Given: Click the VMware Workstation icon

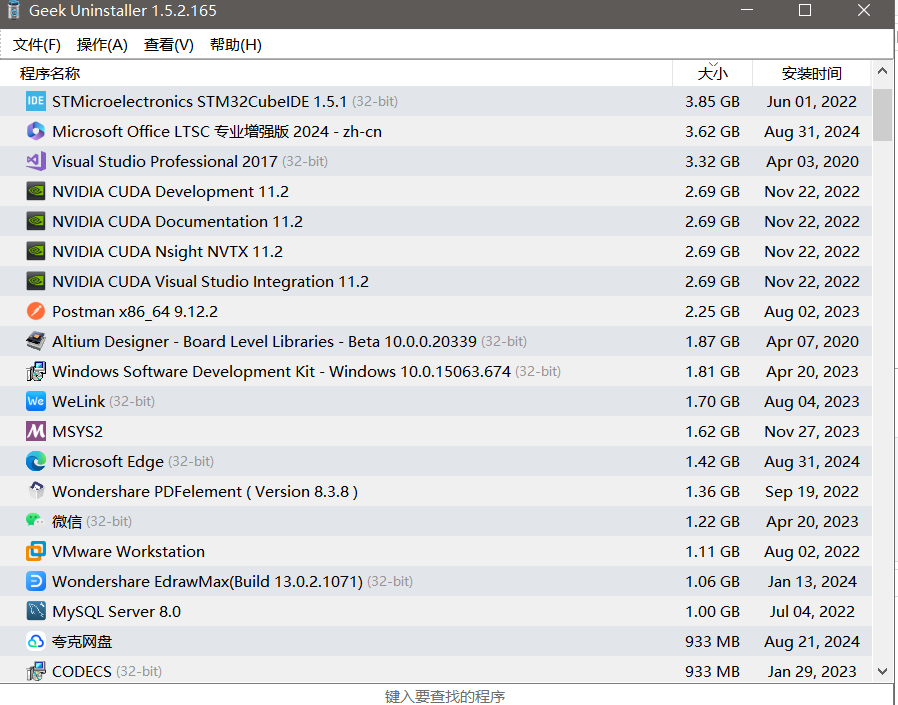Looking at the screenshot, I should pos(36,551).
